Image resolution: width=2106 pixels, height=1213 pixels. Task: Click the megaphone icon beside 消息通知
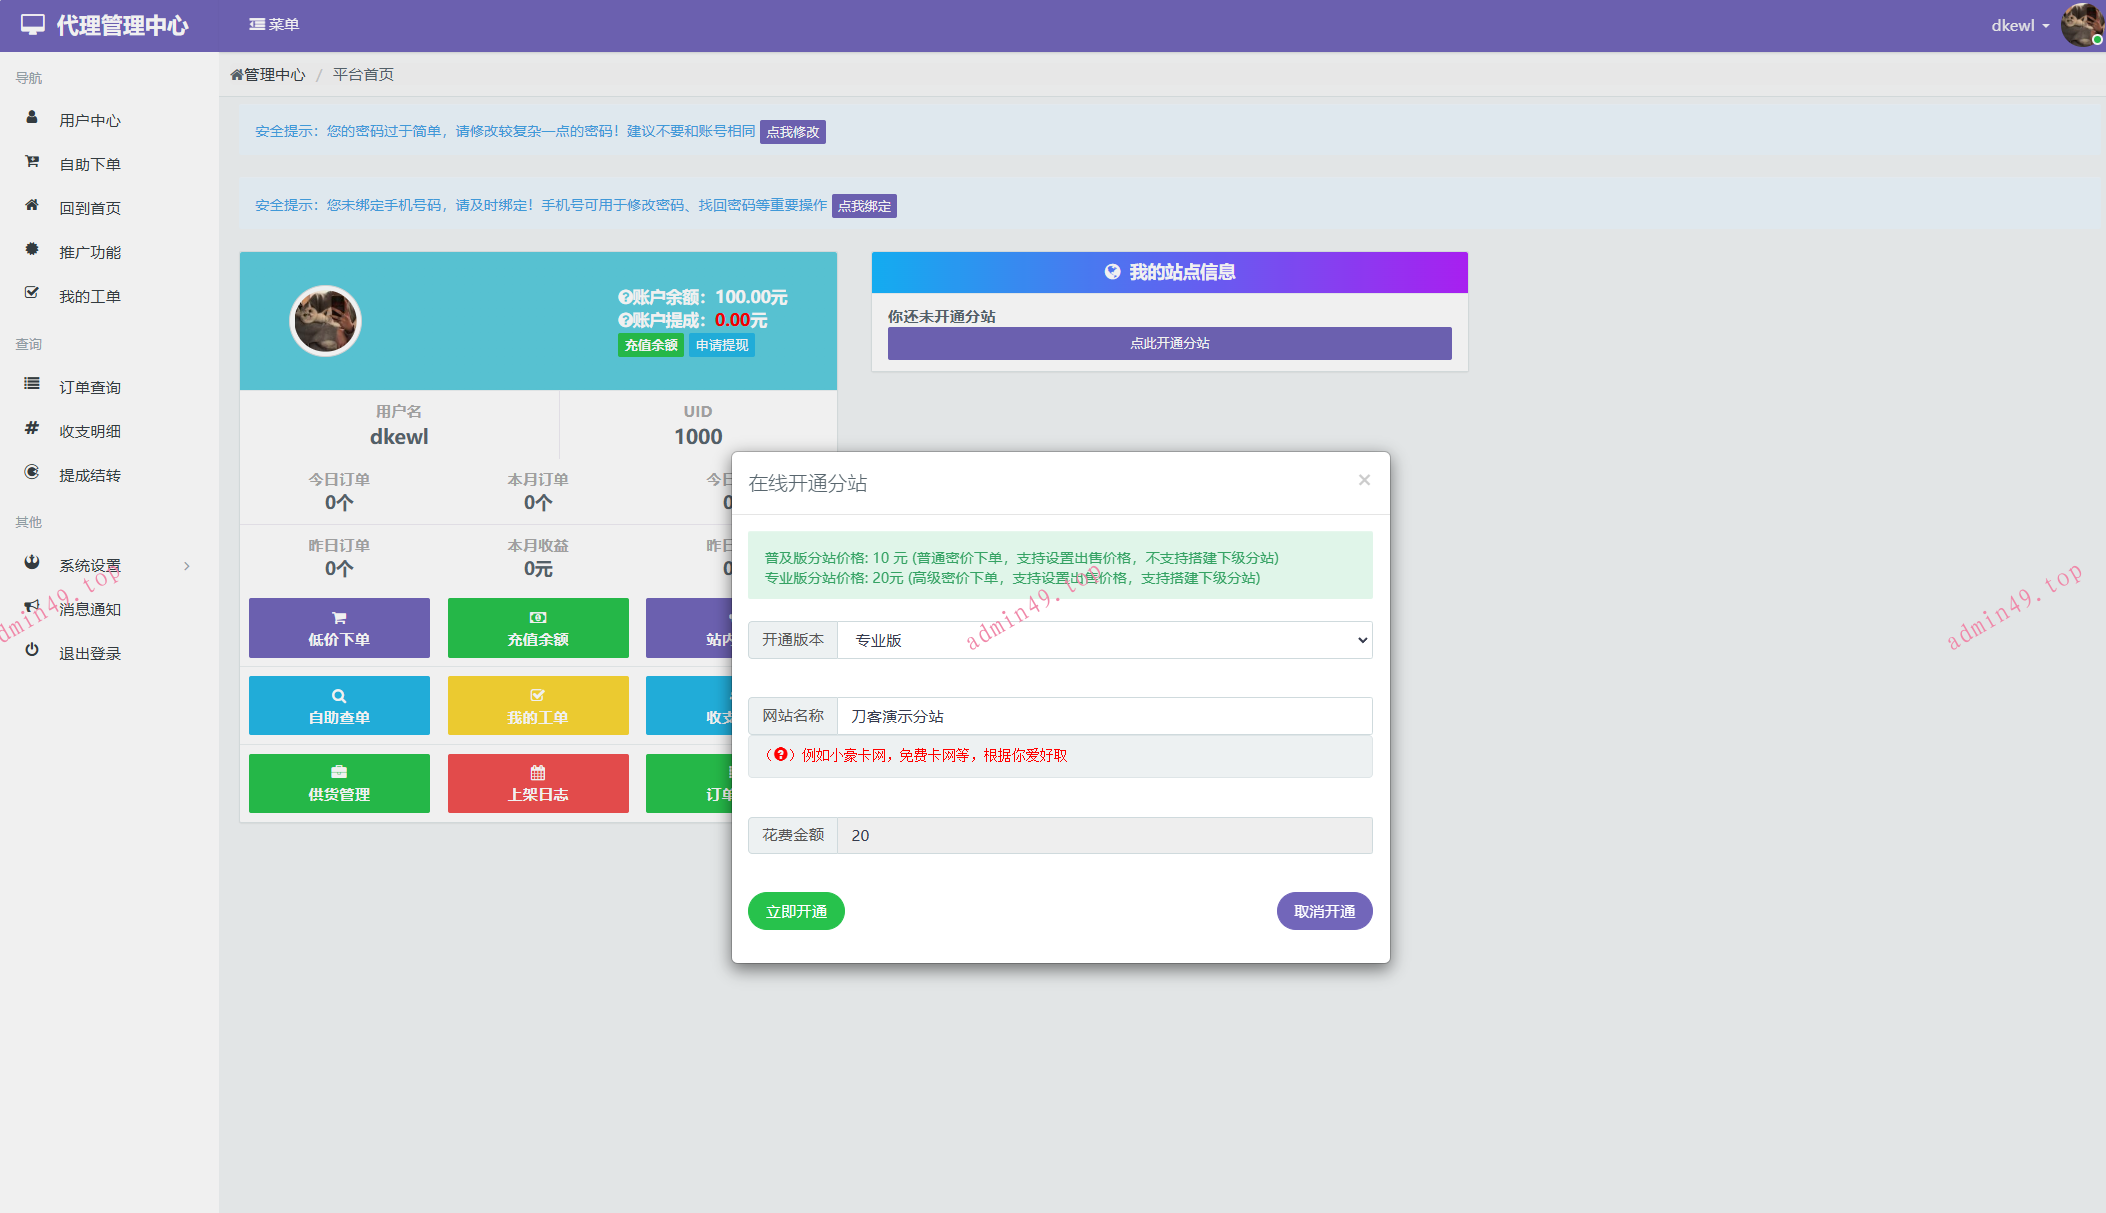tap(32, 607)
